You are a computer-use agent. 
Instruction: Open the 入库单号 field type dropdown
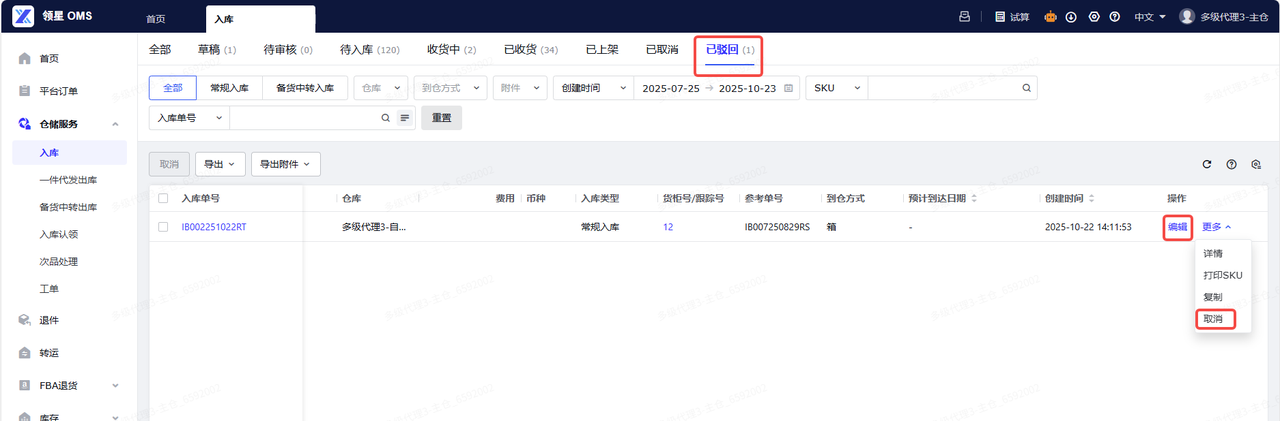[x=189, y=118]
